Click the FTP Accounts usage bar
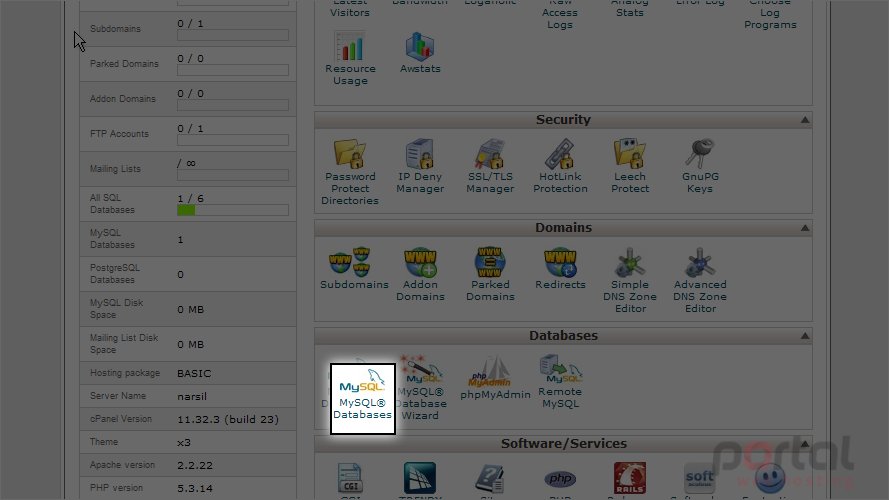This screenshot has height=500, width=889. tap(233, 140)
